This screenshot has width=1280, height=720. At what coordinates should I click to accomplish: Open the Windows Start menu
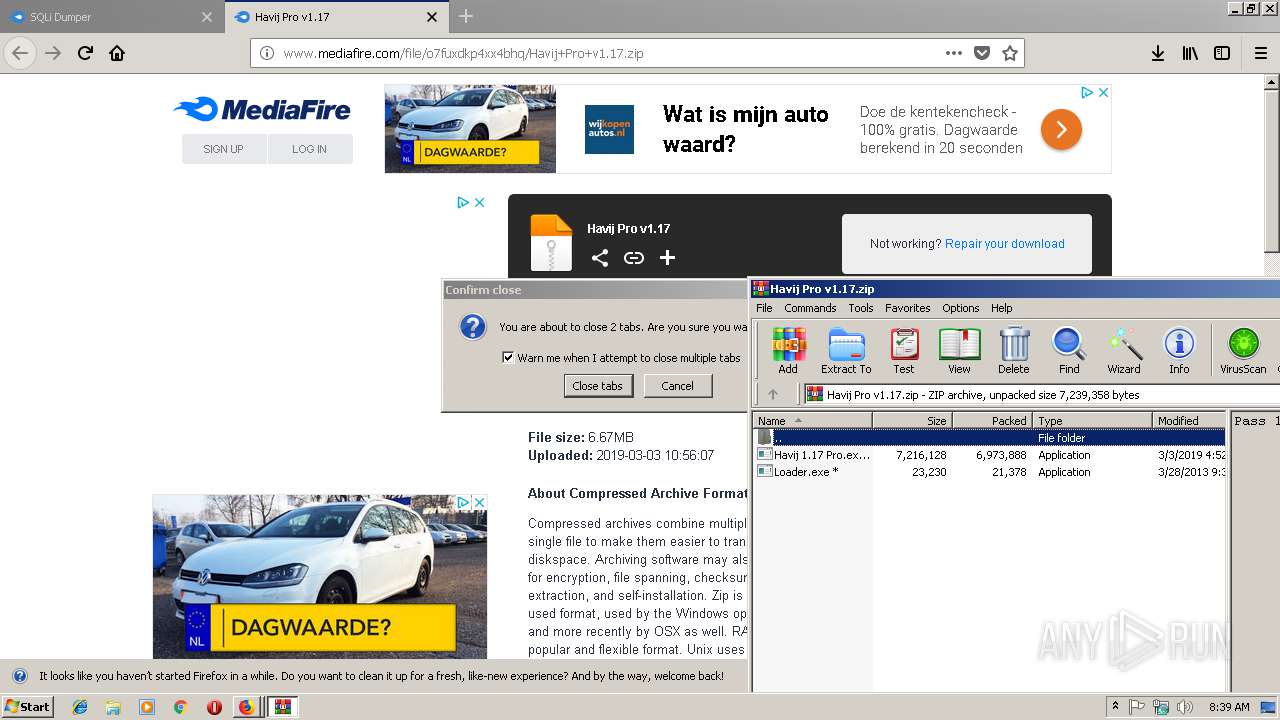(28, 707)
